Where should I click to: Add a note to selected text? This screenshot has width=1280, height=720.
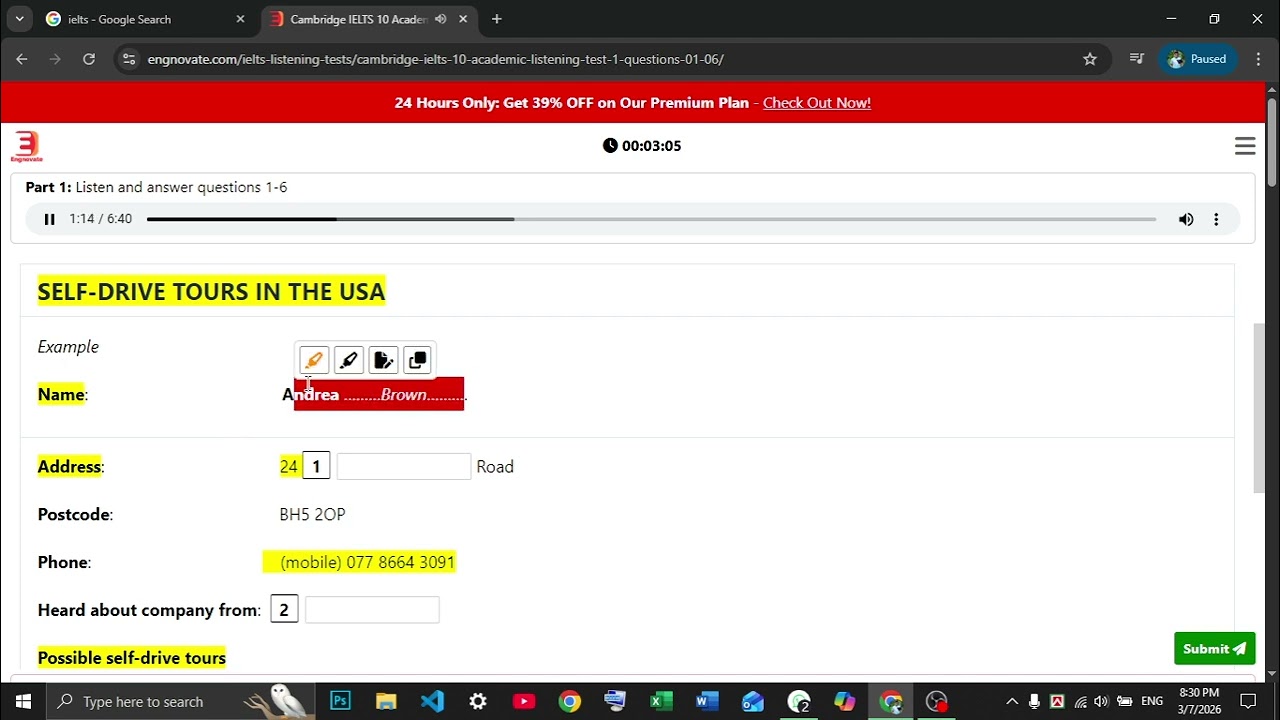383,360
